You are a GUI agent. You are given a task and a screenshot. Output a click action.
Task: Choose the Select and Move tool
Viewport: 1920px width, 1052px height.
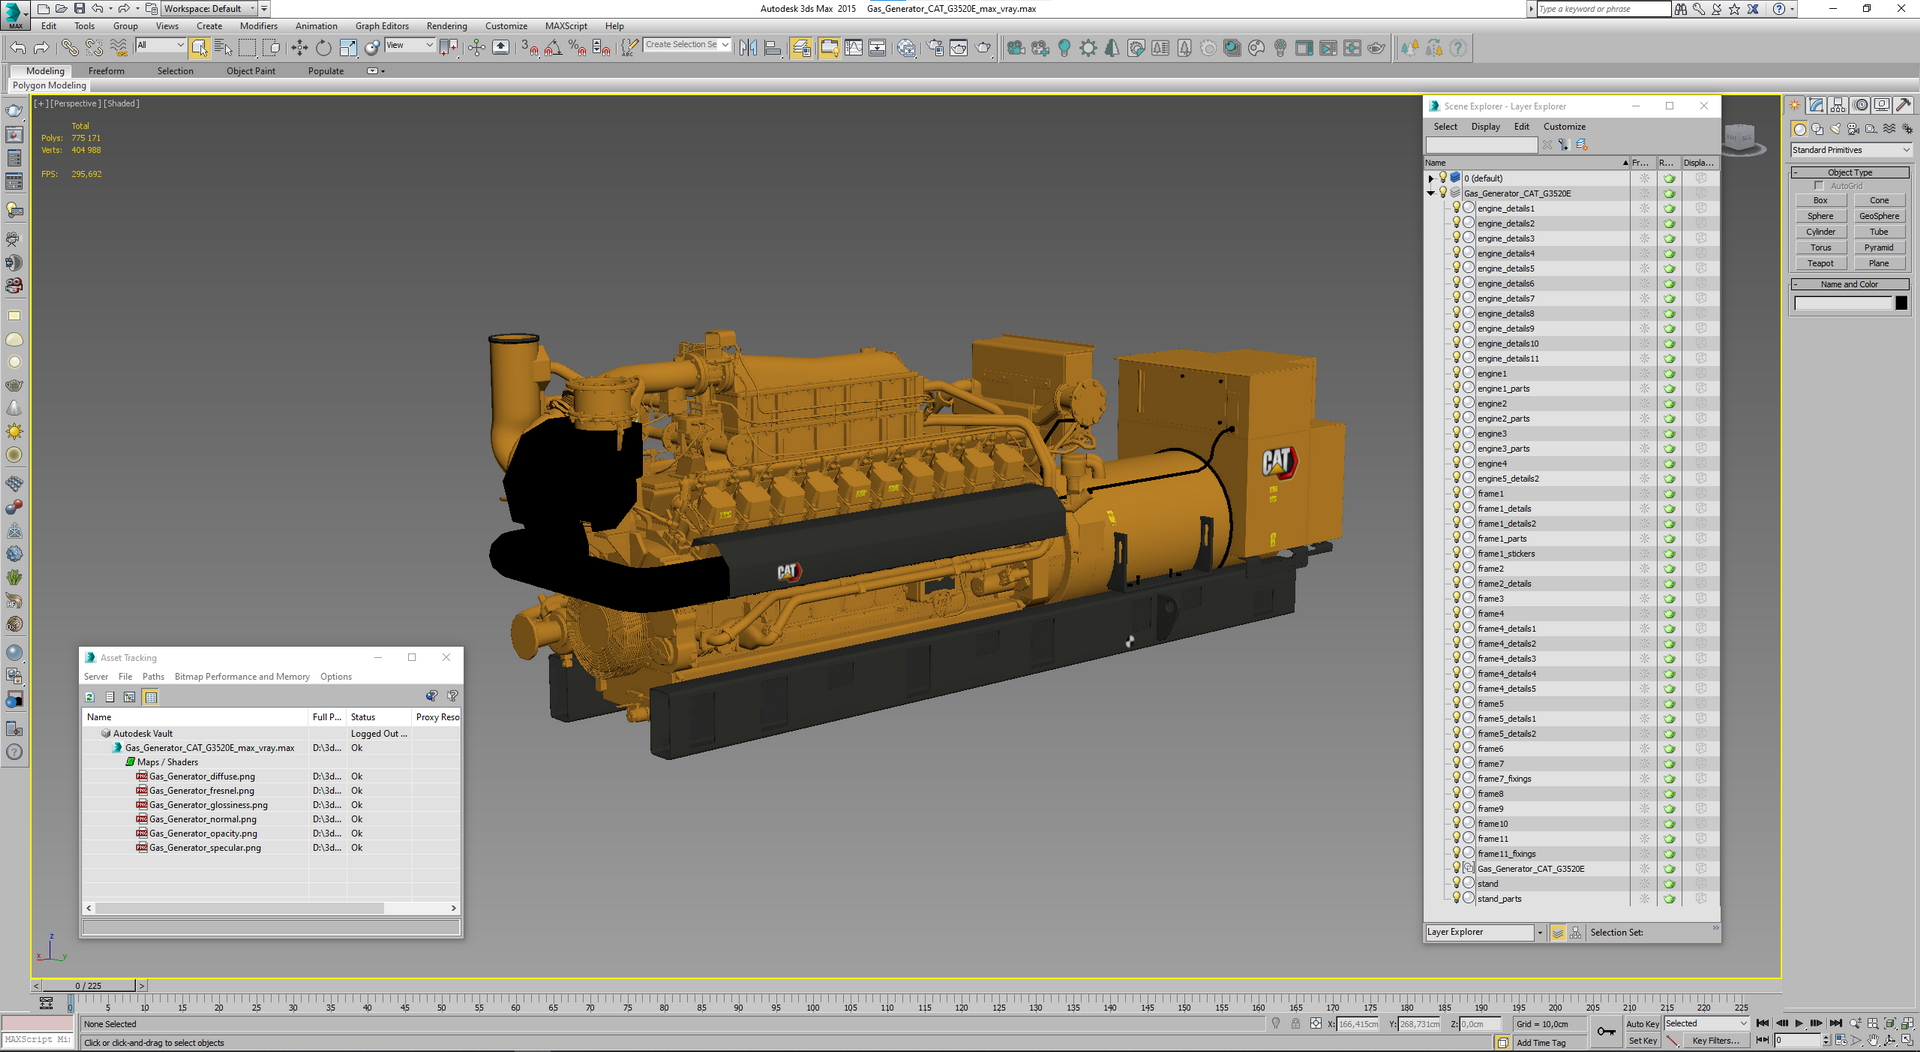[x=299, y=48]
